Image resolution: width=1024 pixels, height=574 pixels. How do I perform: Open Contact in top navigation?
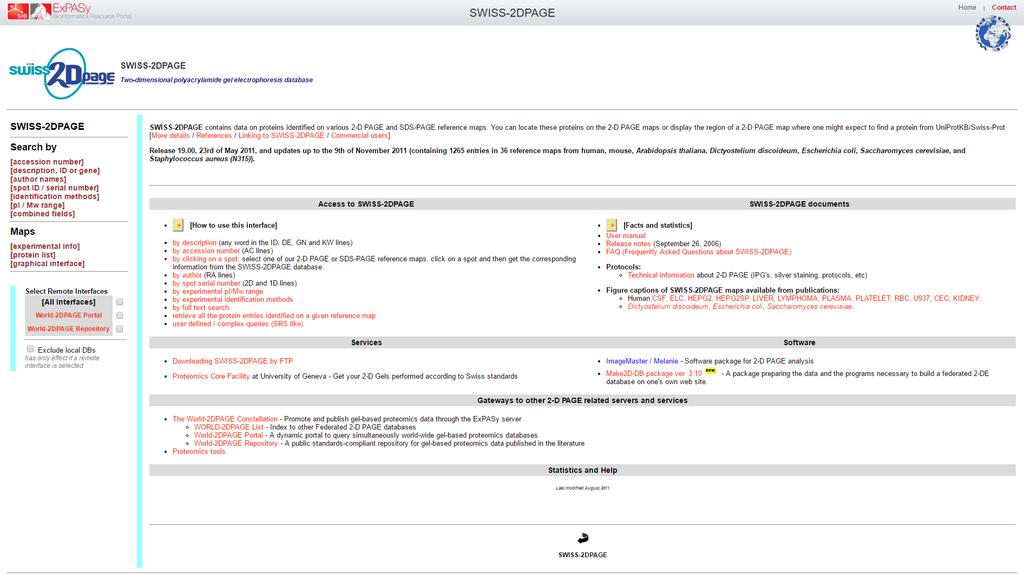[x=1004, y=7]
